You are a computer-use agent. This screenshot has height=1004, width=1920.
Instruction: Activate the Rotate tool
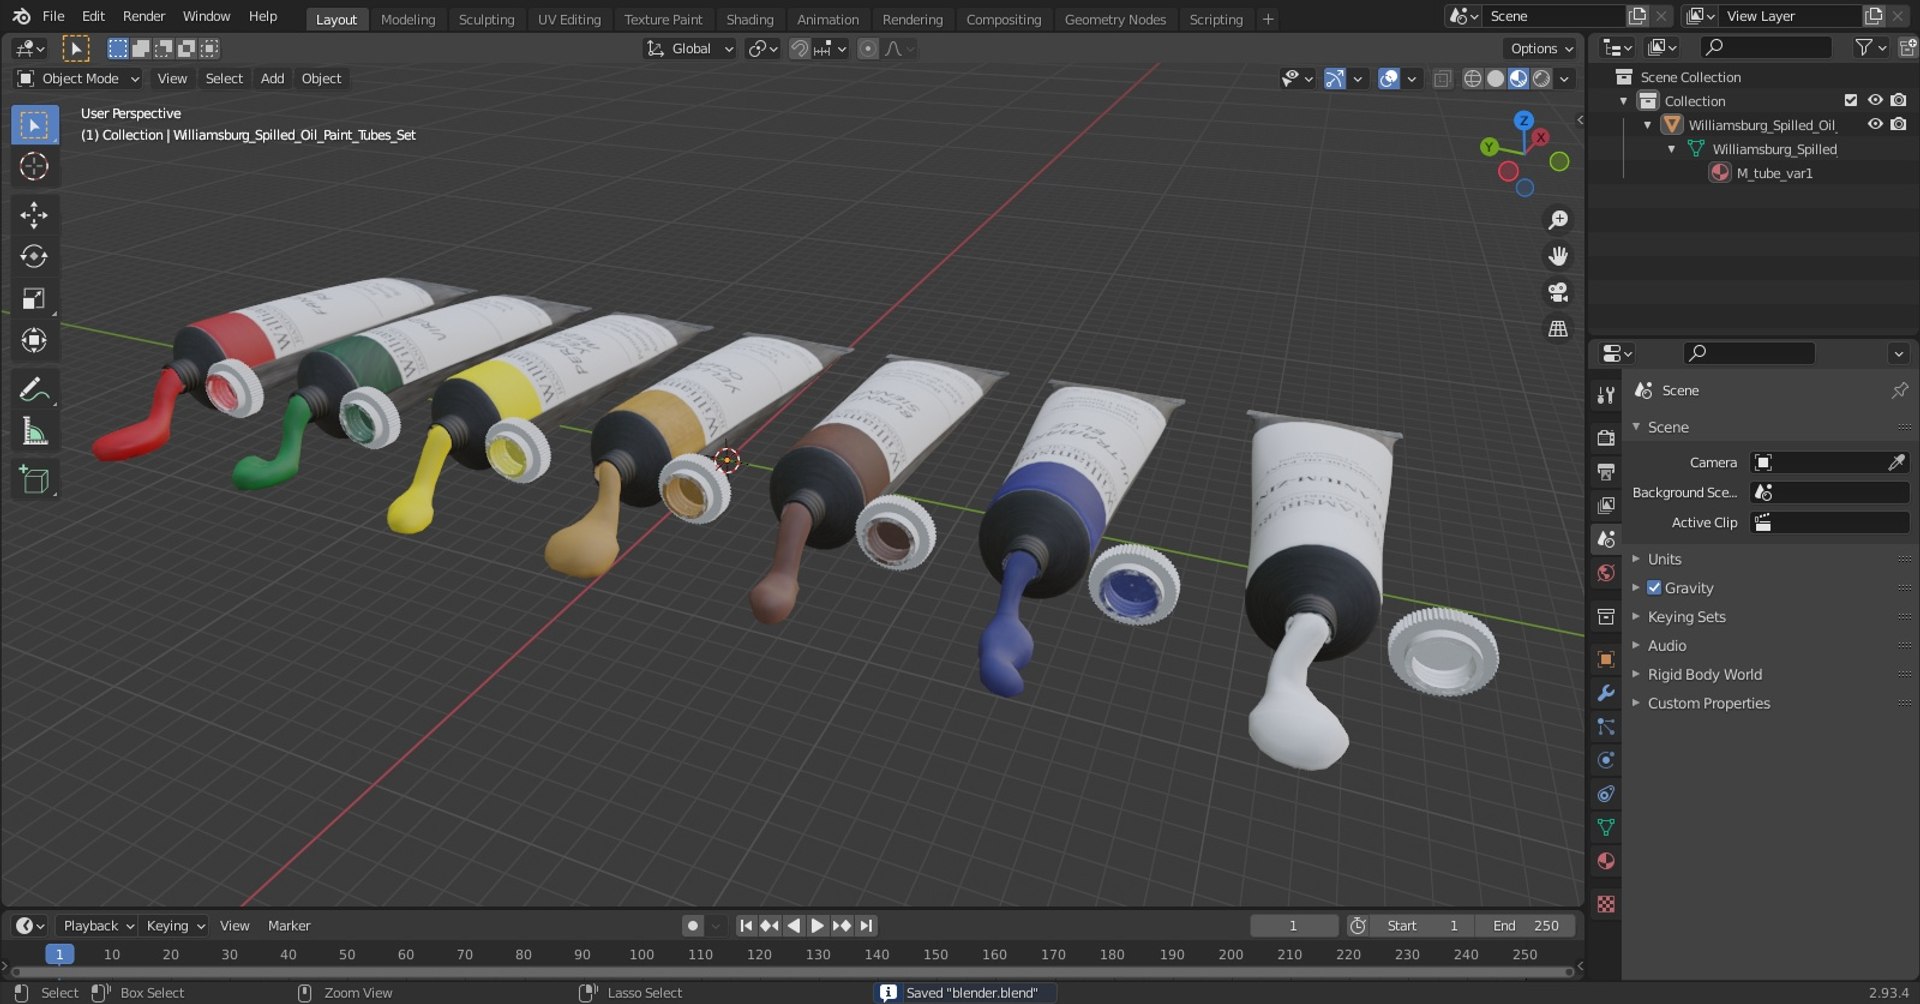(34, 257)
